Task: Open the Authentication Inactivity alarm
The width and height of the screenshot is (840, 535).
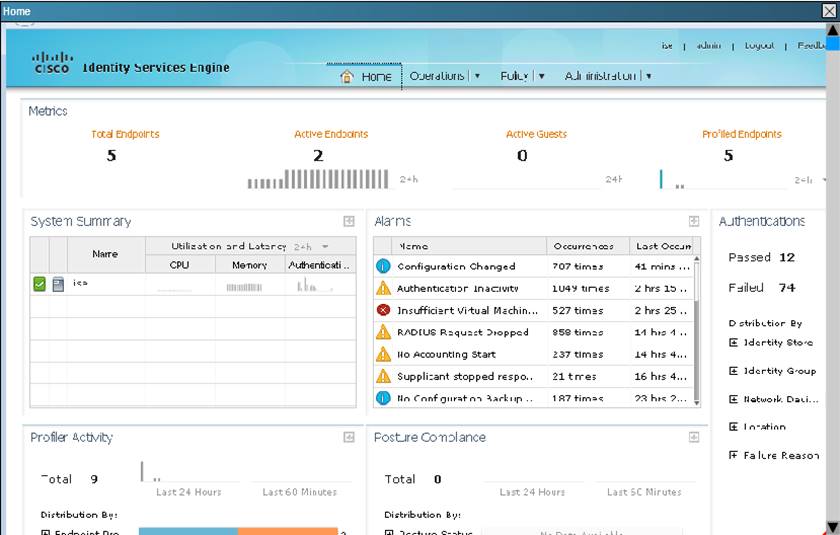Action: tap(457, 288)
